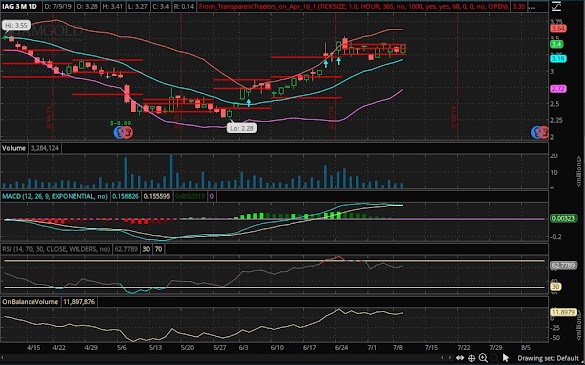Click the 0.0032313 MACD diff value
The image size is (585, 365).
[190, 196]
